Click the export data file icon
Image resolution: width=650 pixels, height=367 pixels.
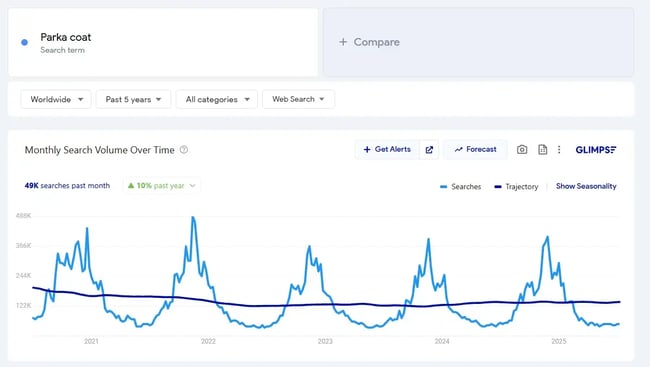[x=542, y=150]
